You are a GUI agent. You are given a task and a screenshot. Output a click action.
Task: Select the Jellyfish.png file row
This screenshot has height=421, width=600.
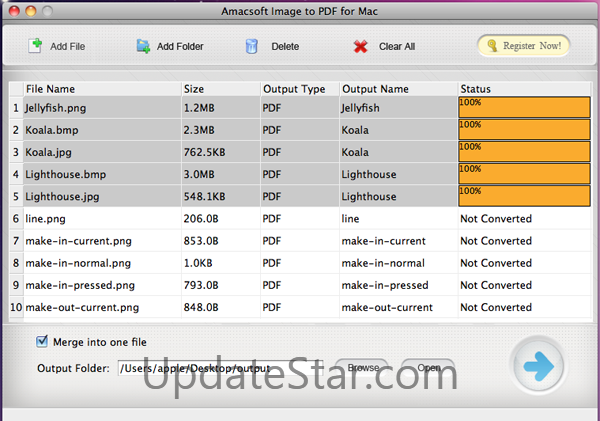coord(300,108)
